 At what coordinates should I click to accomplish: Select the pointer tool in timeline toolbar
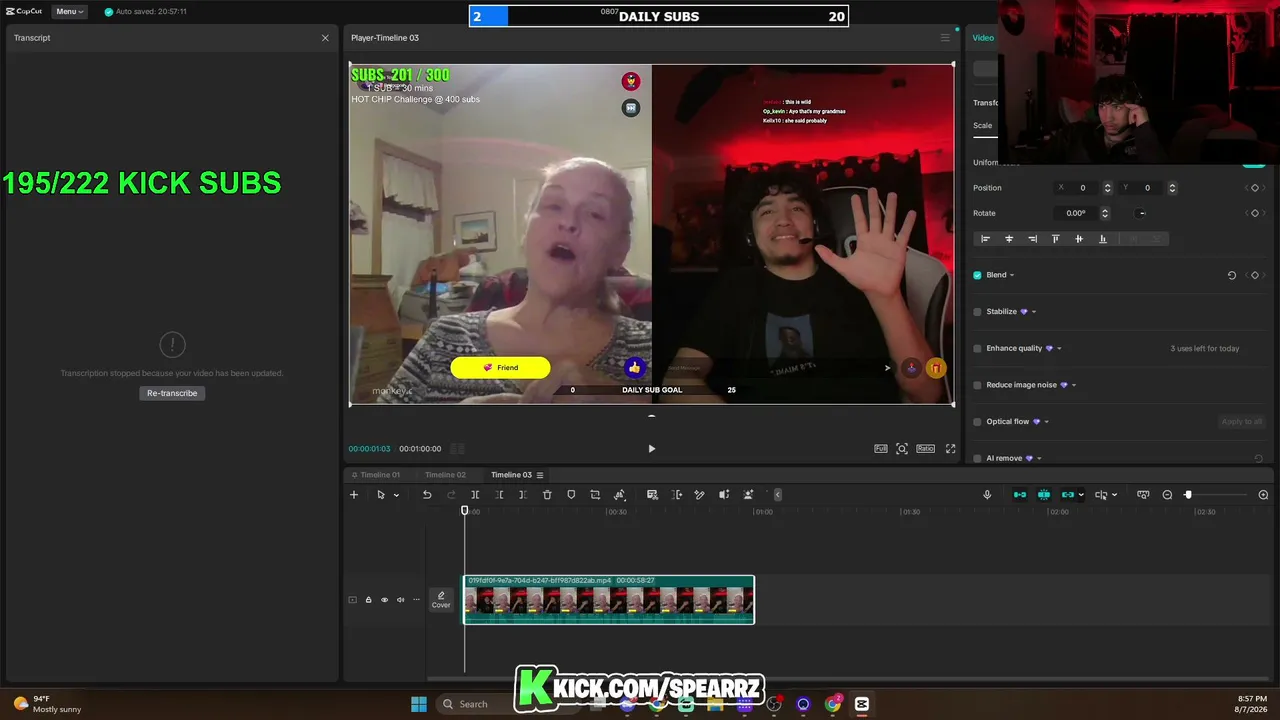click(x=381, y=495)
